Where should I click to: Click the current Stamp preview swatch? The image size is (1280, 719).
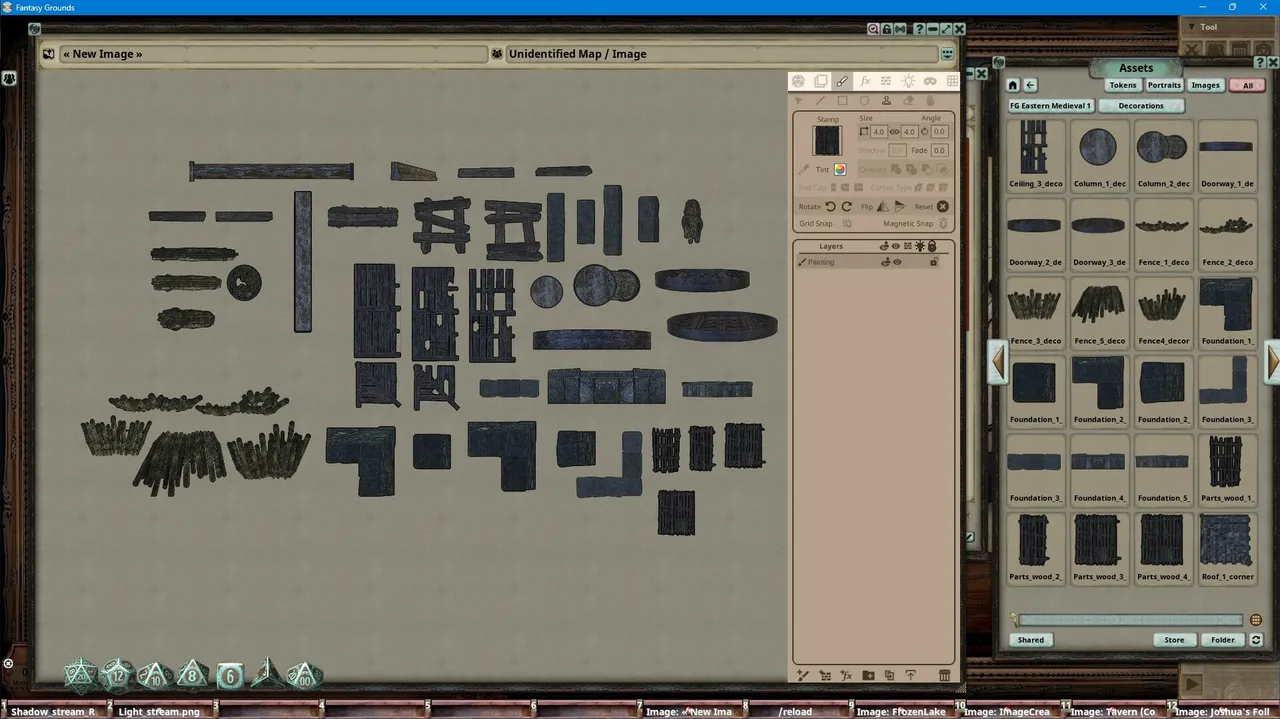coord(827,140)
